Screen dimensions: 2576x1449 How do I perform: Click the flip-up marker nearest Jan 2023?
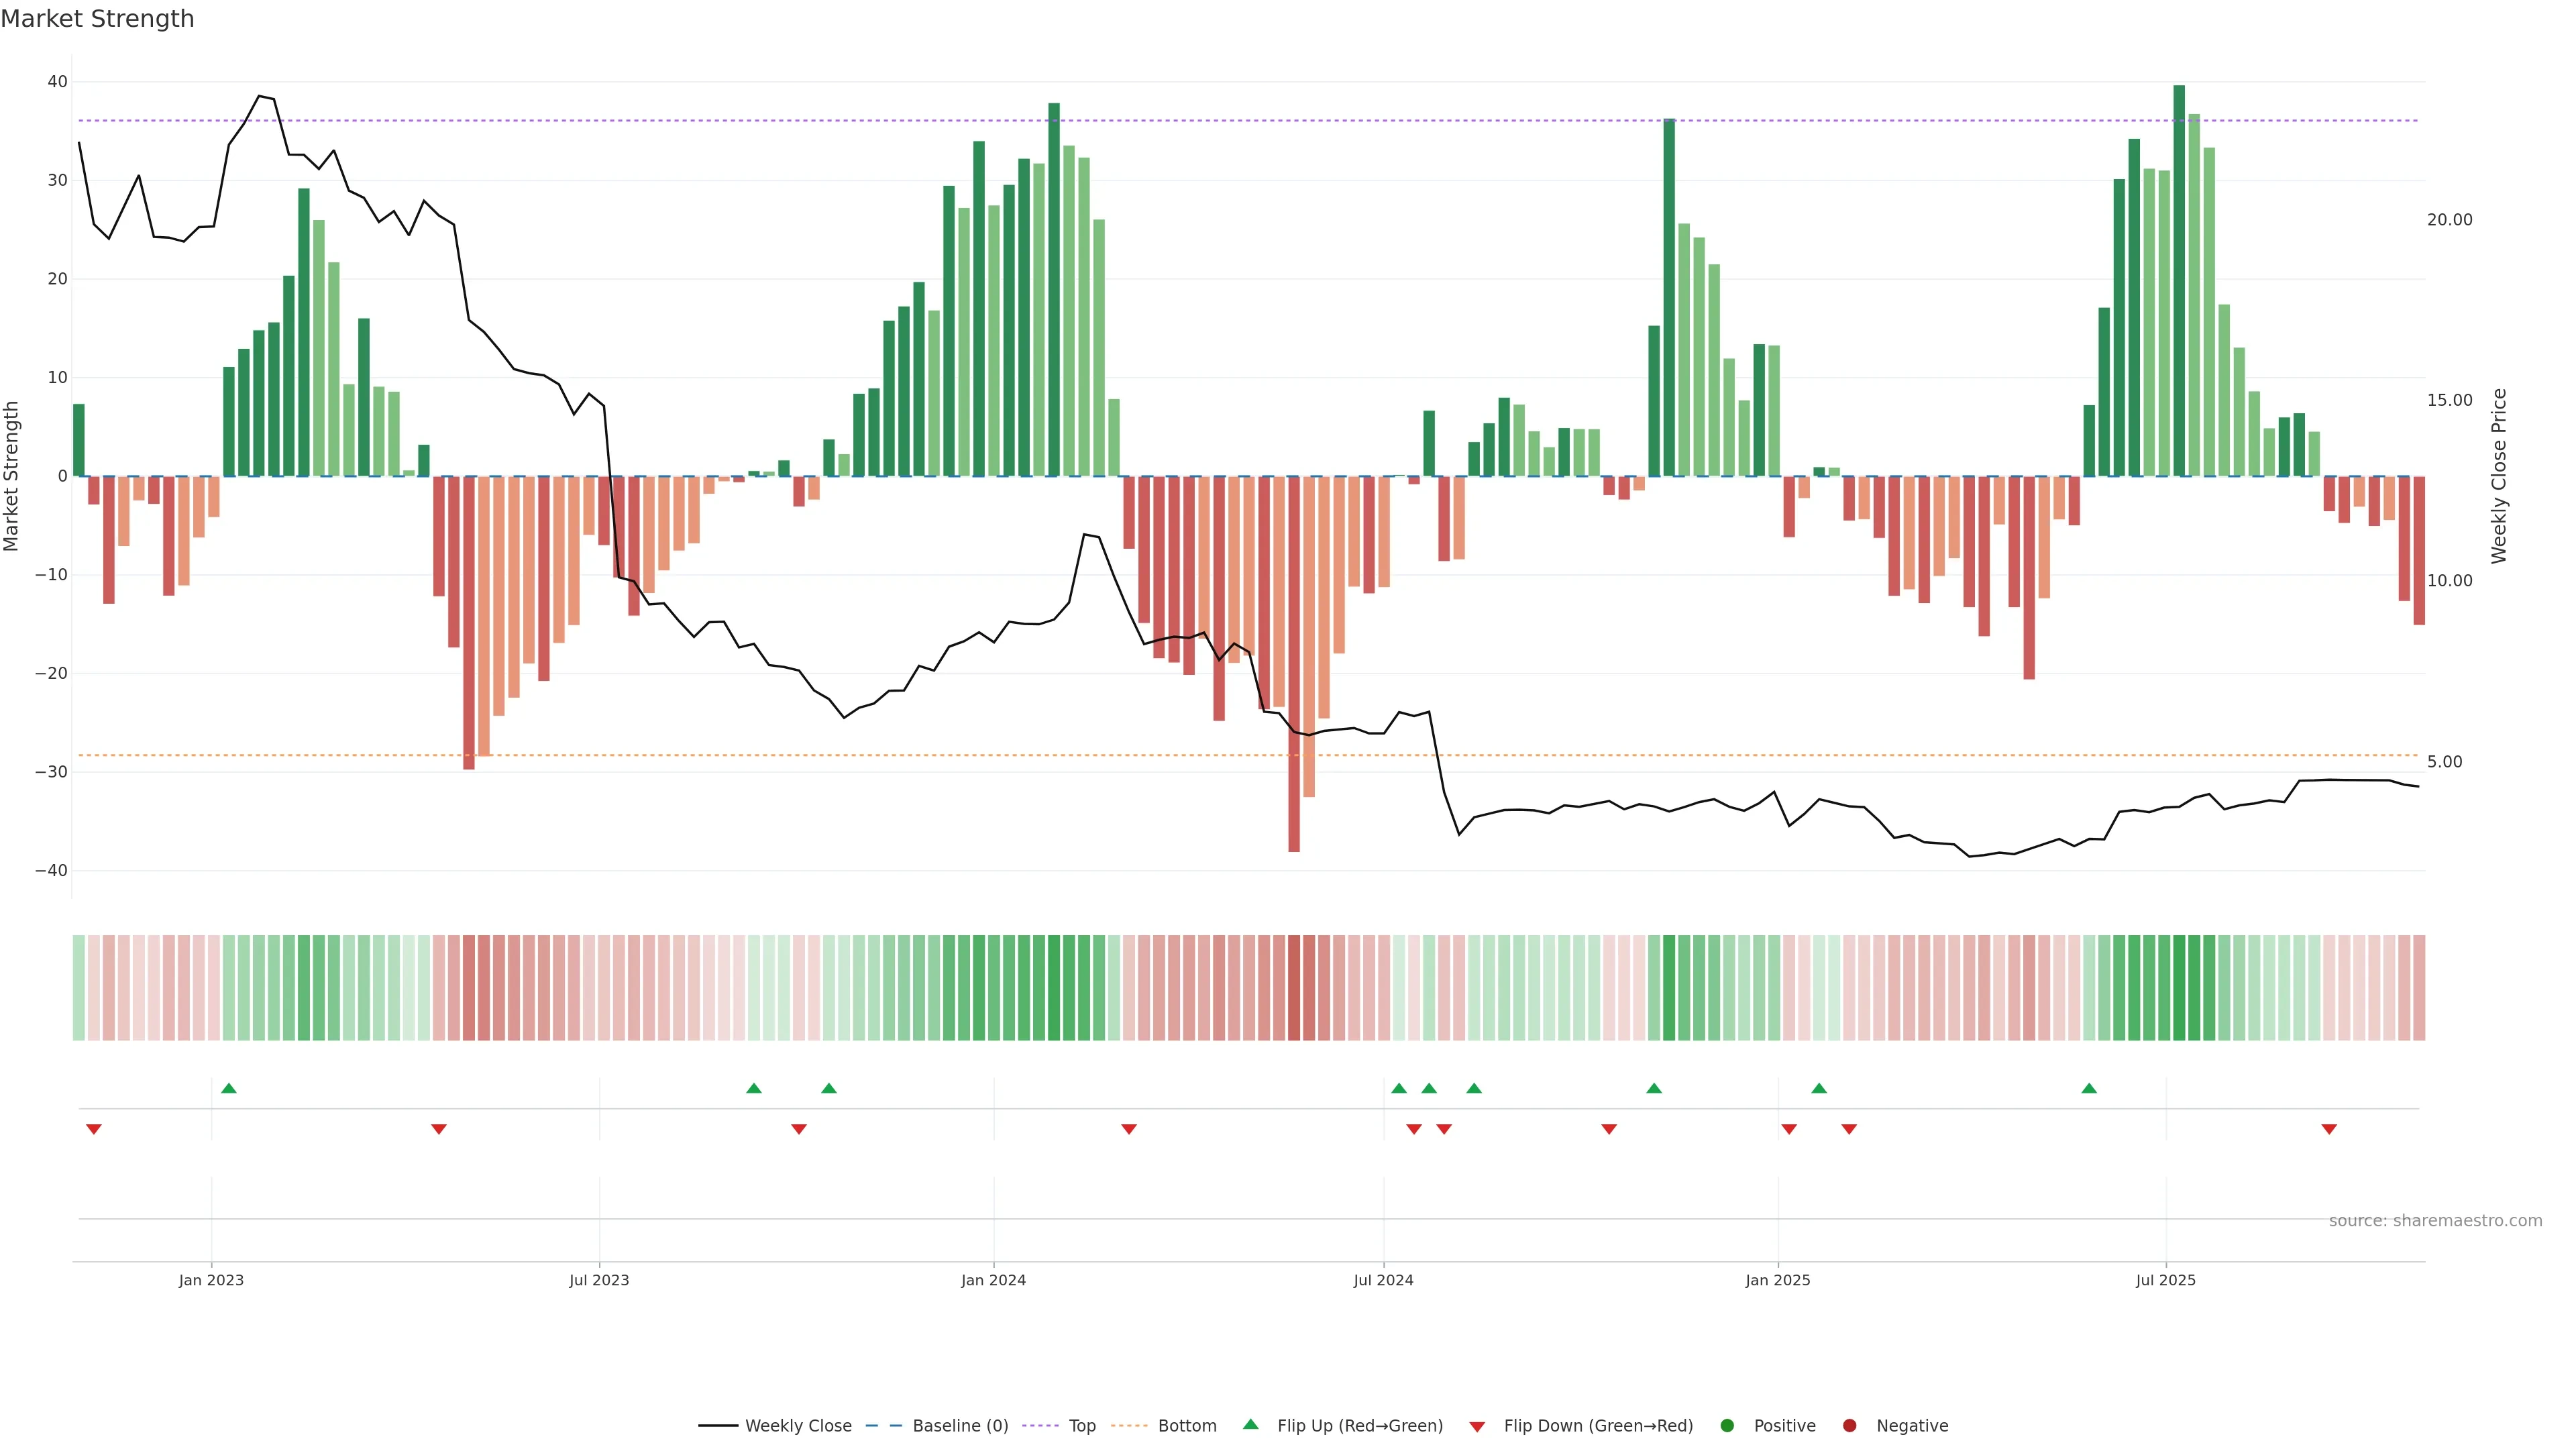(x=229, y=1088)
